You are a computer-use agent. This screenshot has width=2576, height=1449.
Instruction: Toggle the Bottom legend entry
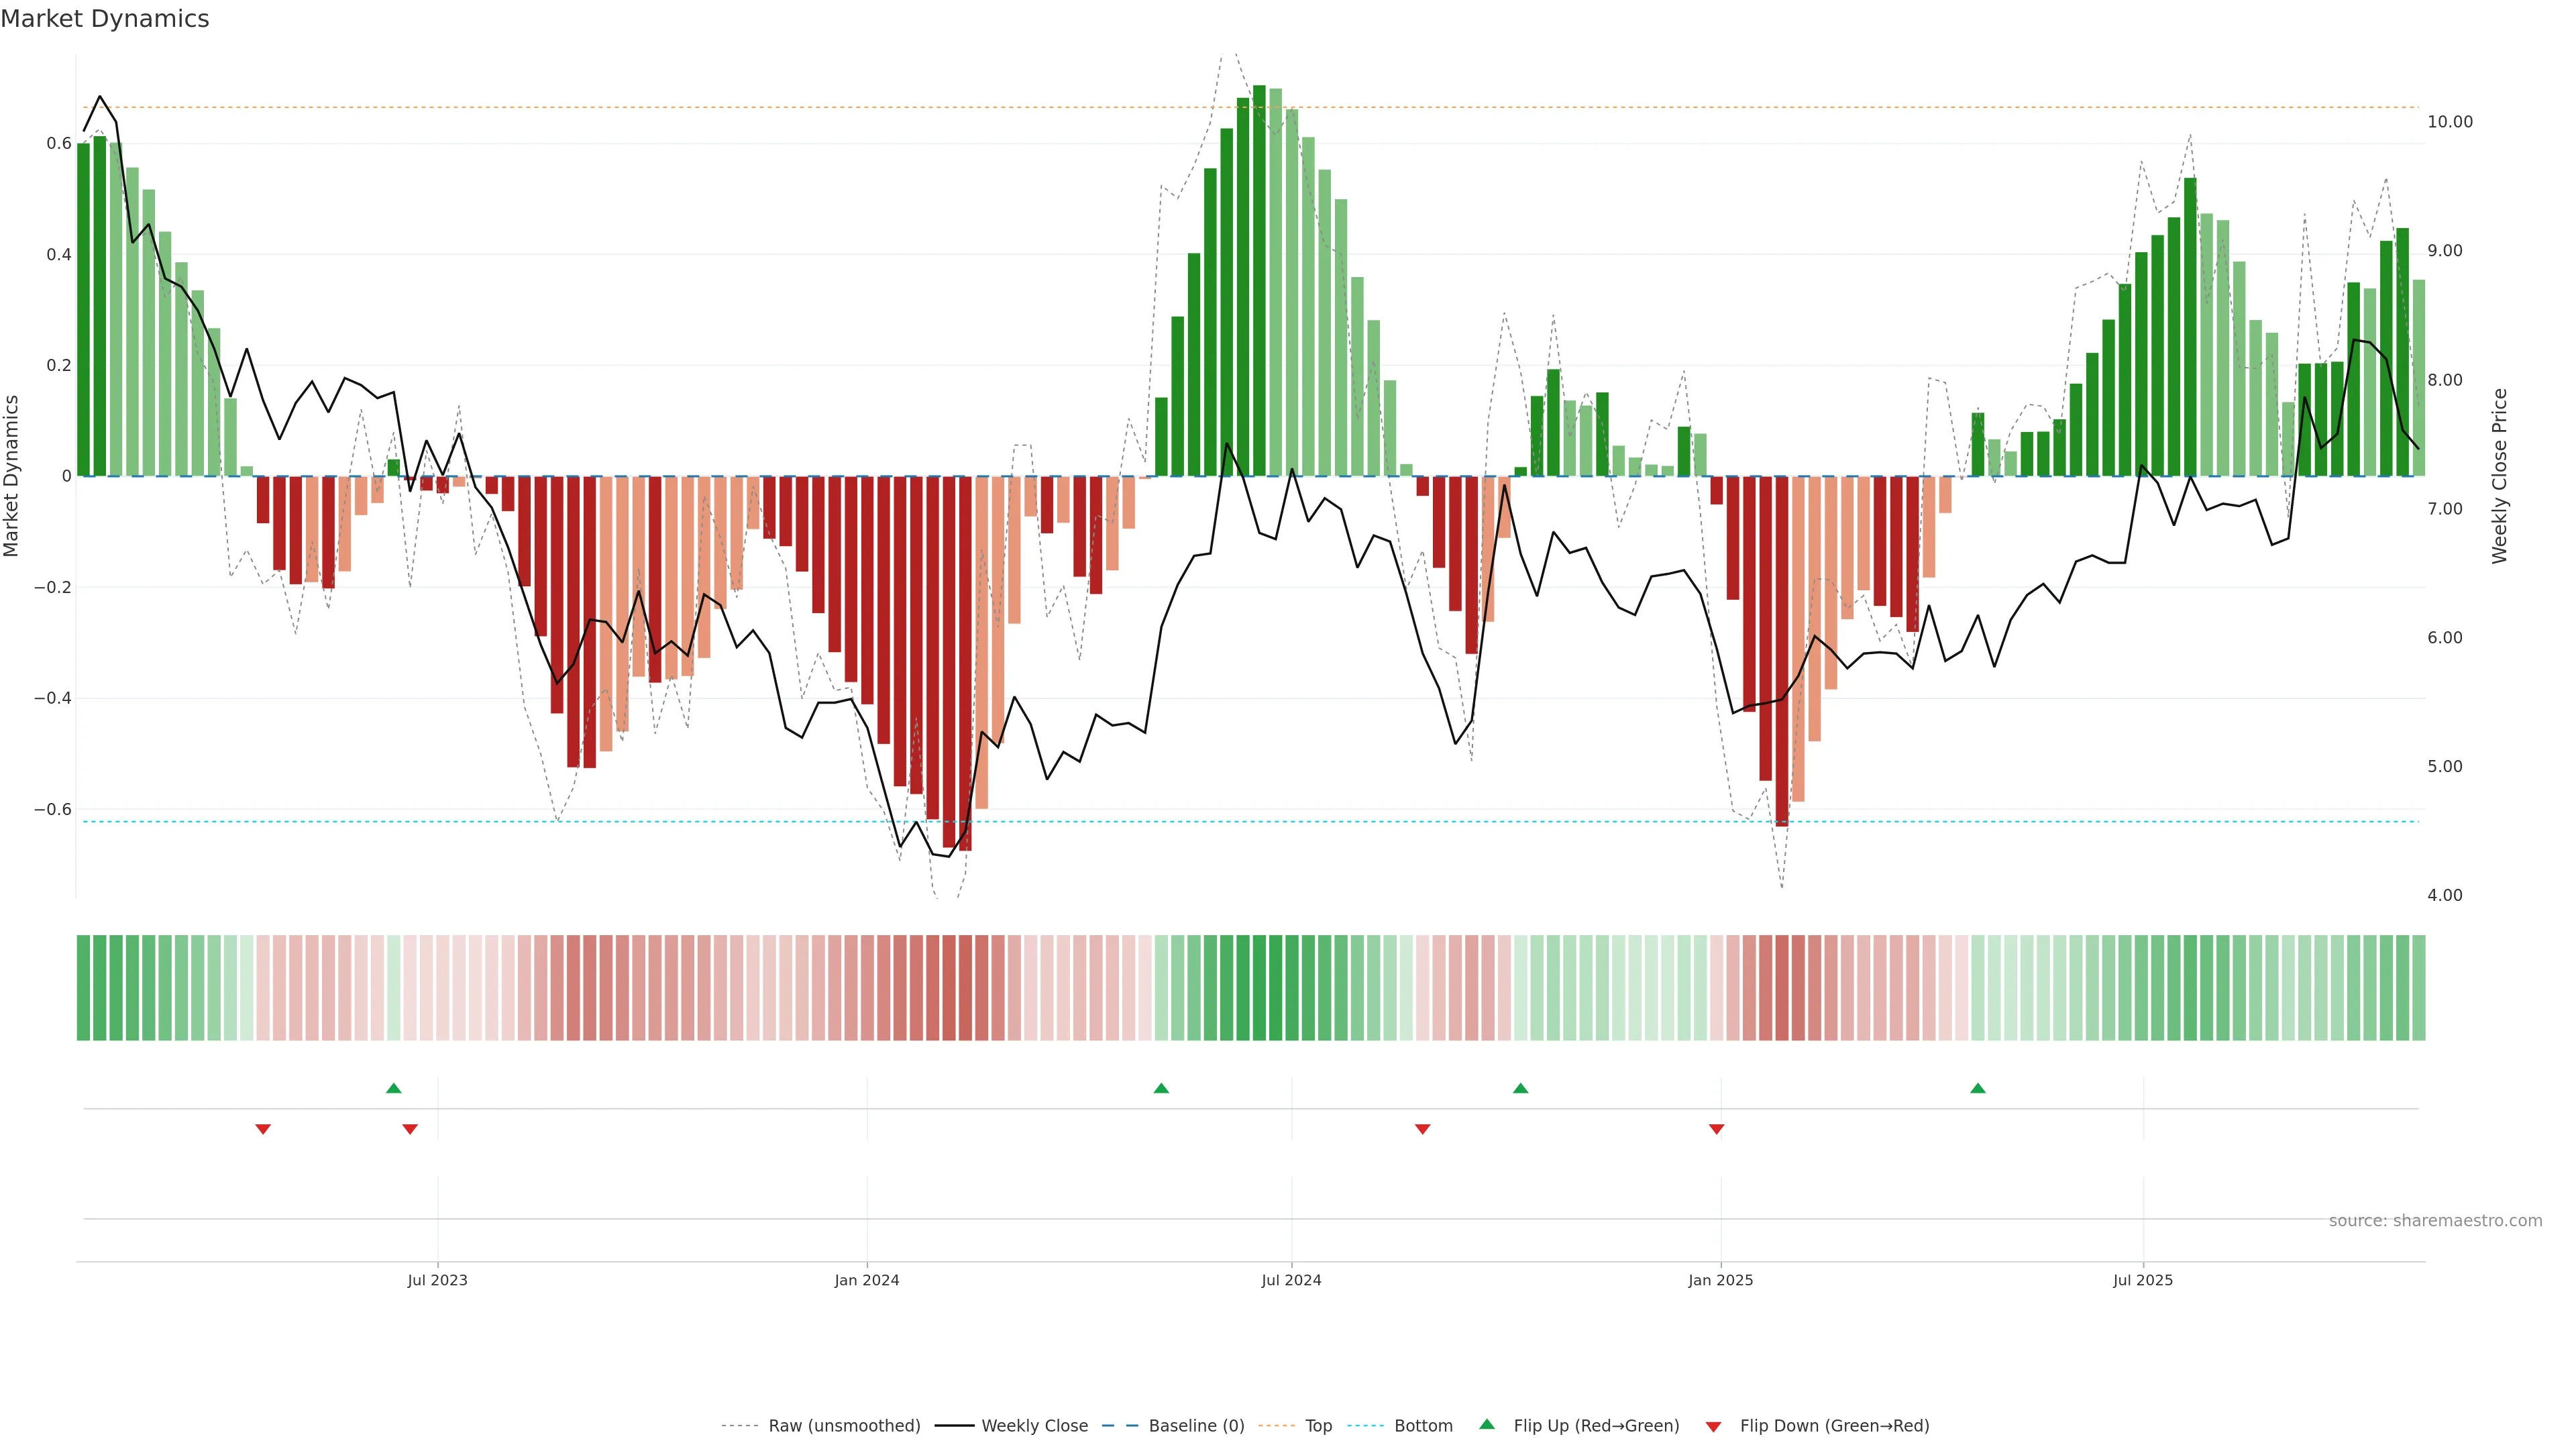pos(1423,1426)
